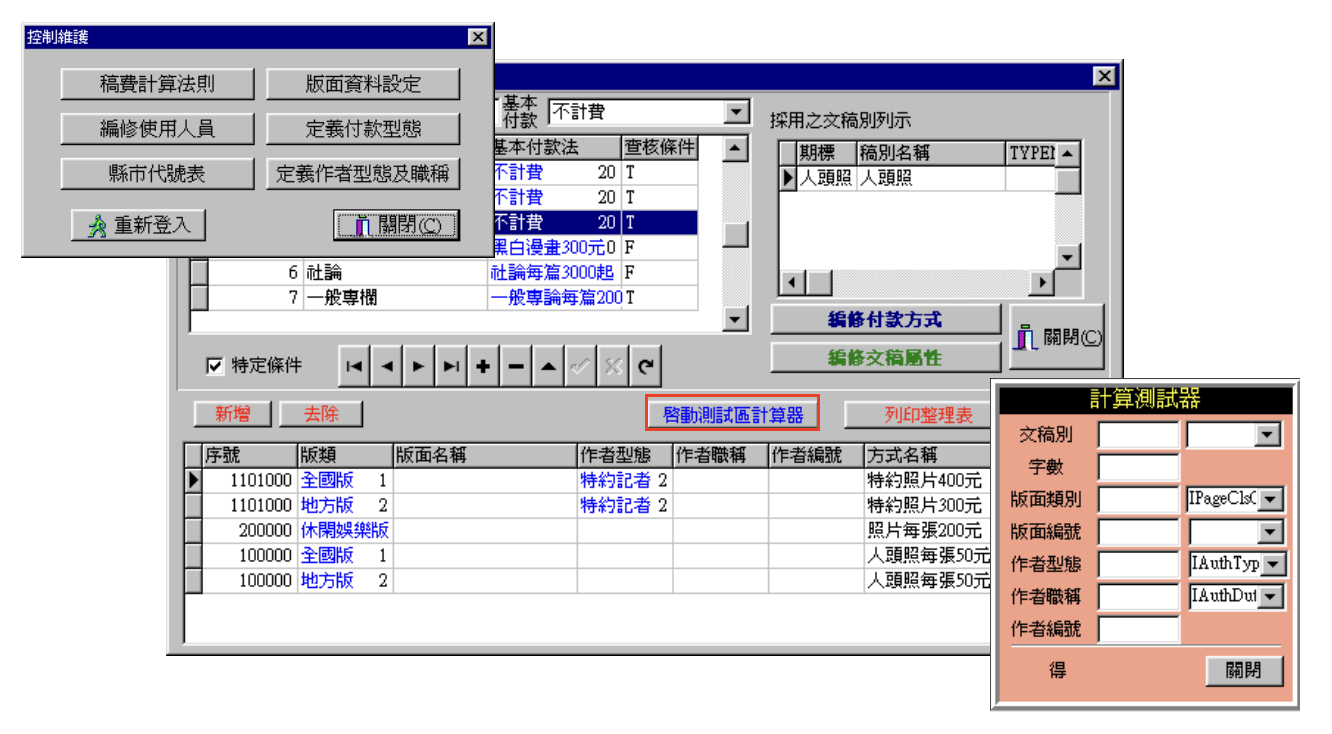Jump to last record in navigator
Screen dimensions: 1332x734
[x=451, y=367]
